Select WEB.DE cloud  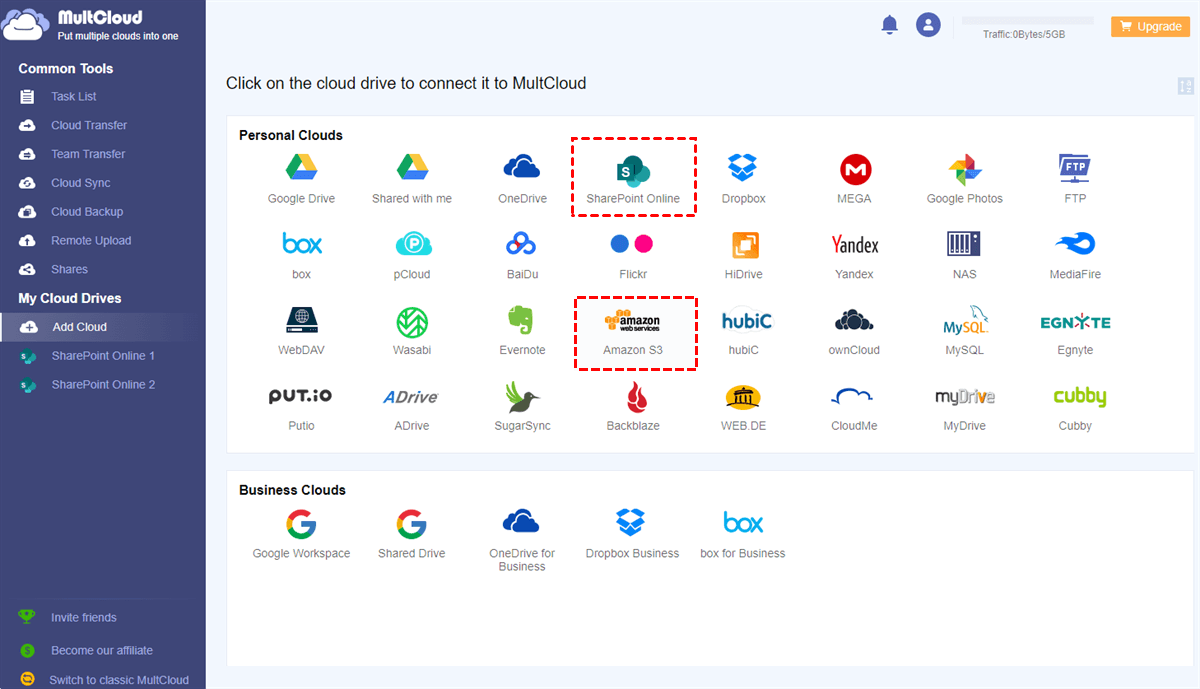tap(743, 406)
